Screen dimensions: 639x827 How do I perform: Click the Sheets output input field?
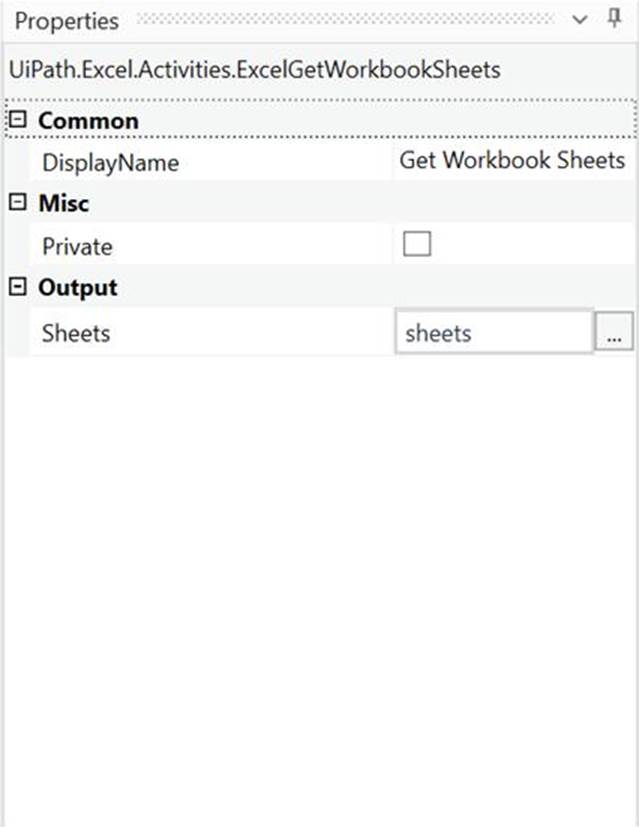(494, 333)
